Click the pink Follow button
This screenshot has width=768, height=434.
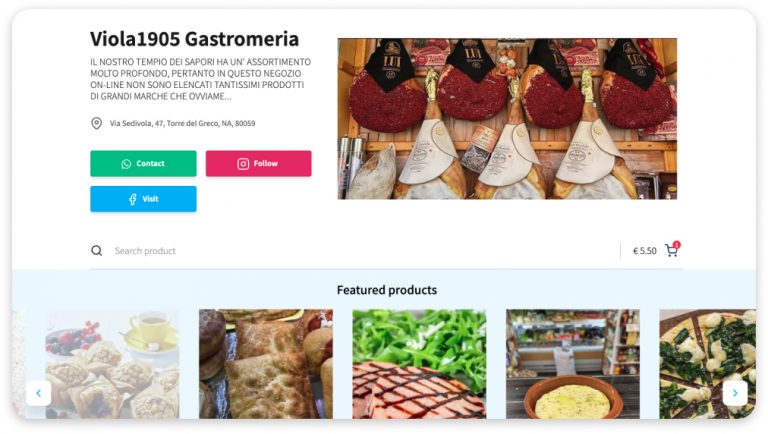[259, 164]
